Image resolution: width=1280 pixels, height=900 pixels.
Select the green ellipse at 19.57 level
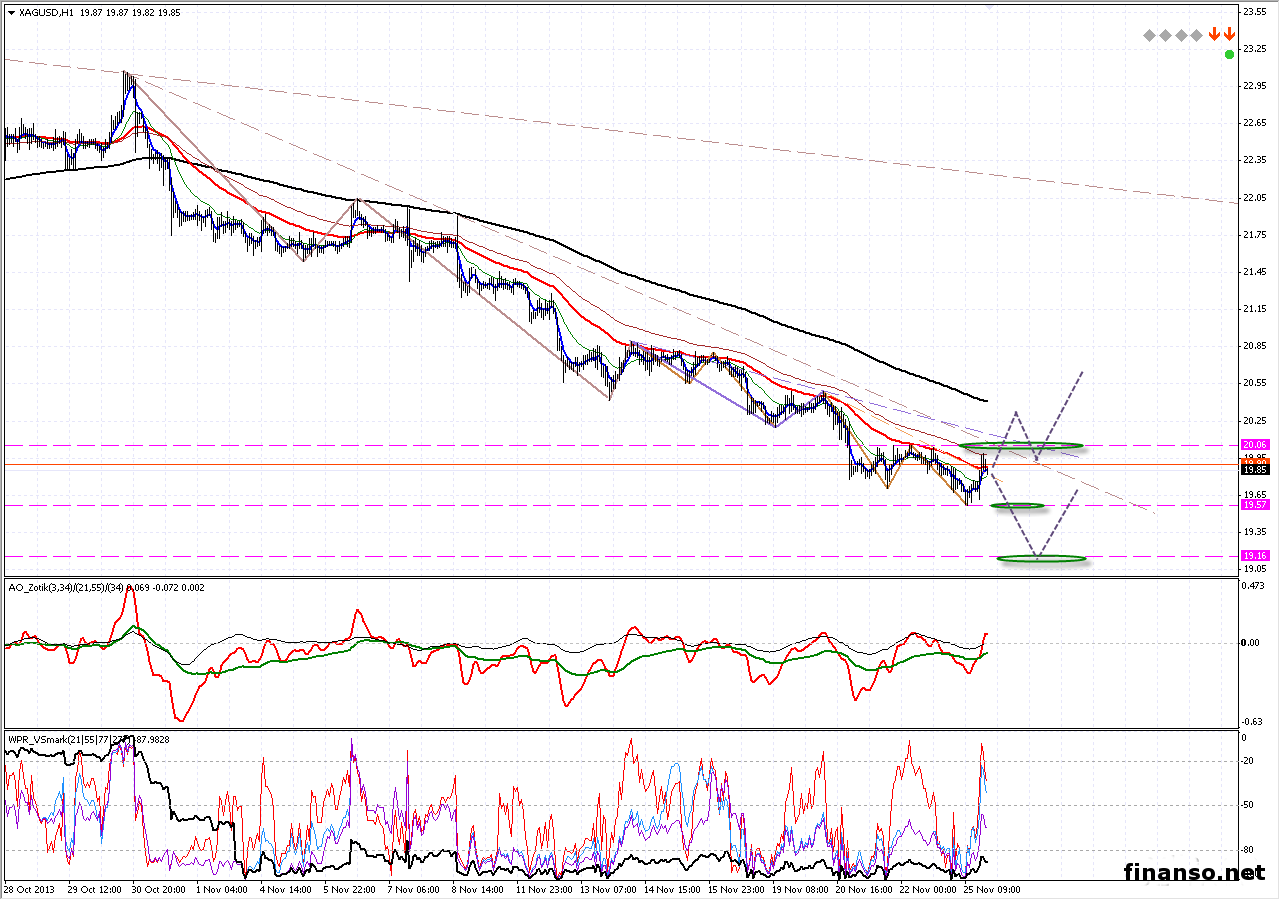pos(1018,506)
